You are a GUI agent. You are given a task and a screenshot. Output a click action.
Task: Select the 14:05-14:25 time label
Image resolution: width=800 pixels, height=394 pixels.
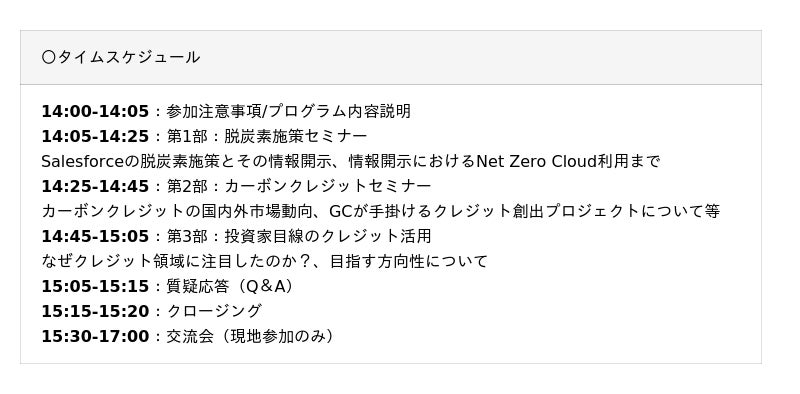(x=95, y=136)
